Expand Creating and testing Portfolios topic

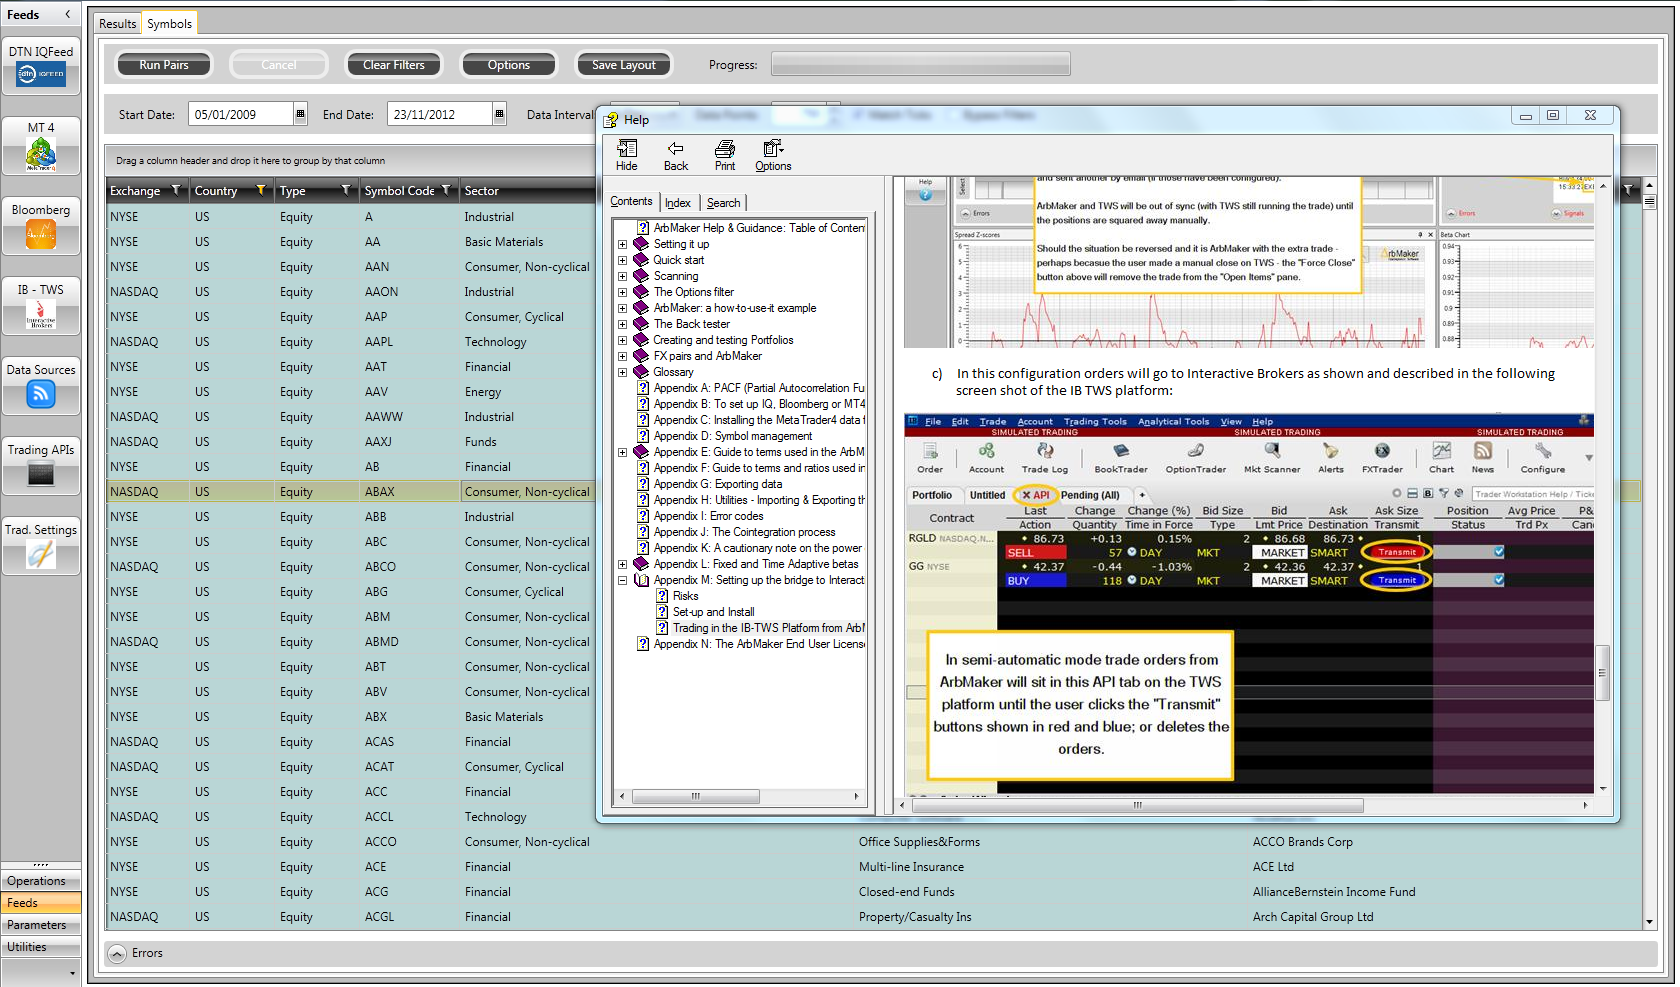point(622,340)
